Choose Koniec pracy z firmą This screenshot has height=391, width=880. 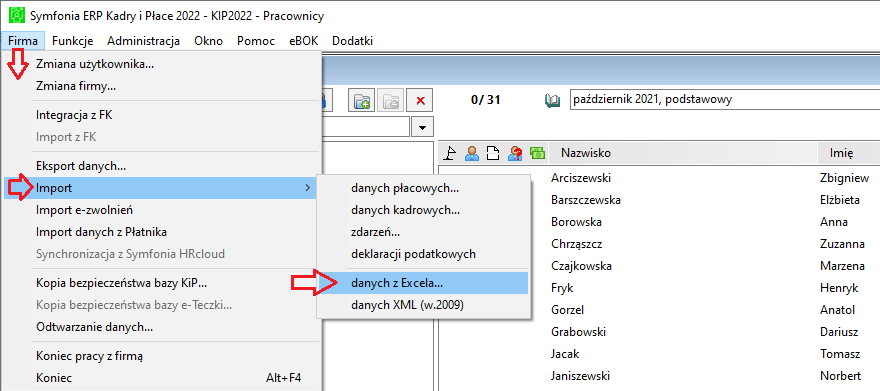163,356
